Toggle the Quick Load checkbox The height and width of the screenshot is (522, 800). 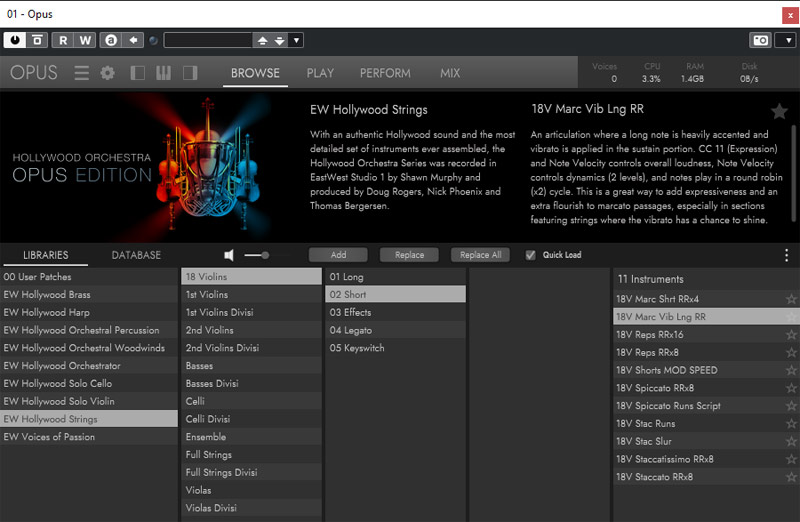531,255
